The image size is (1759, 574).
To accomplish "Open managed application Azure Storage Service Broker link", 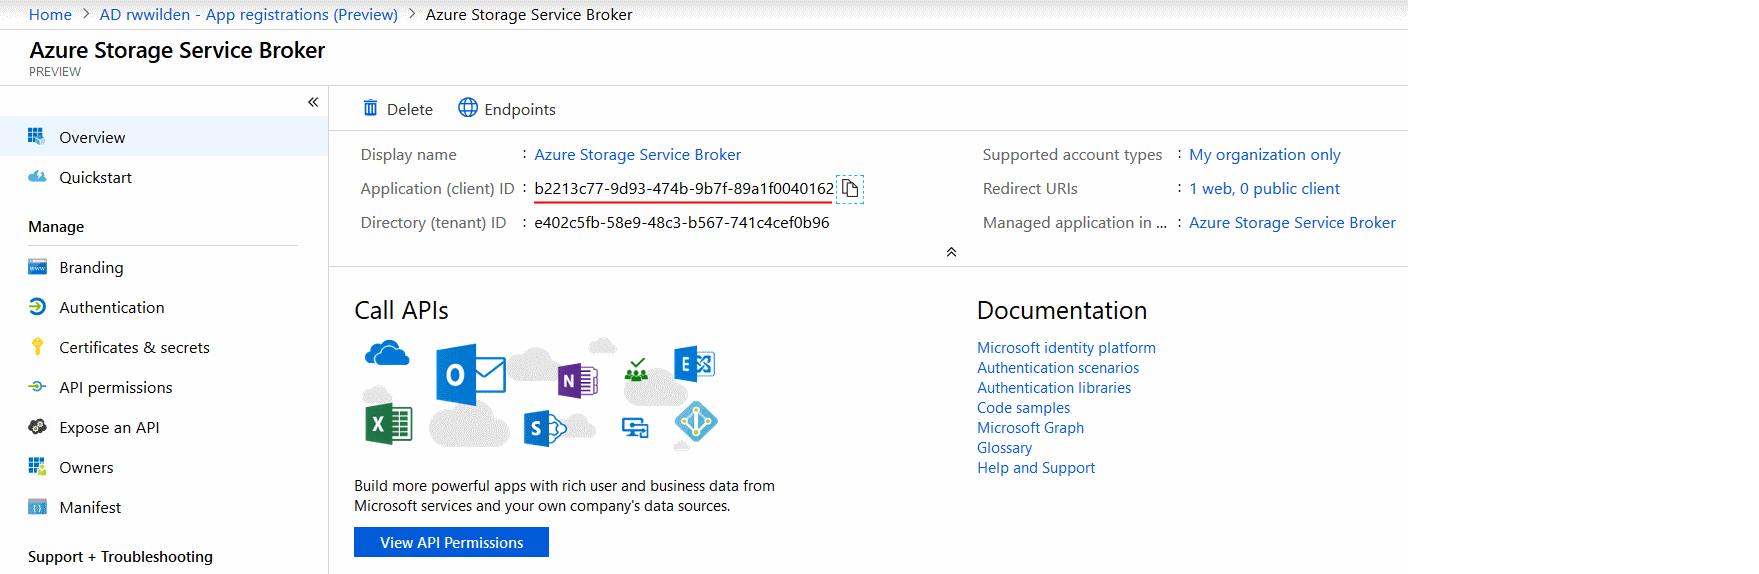I will point(1292,222).
